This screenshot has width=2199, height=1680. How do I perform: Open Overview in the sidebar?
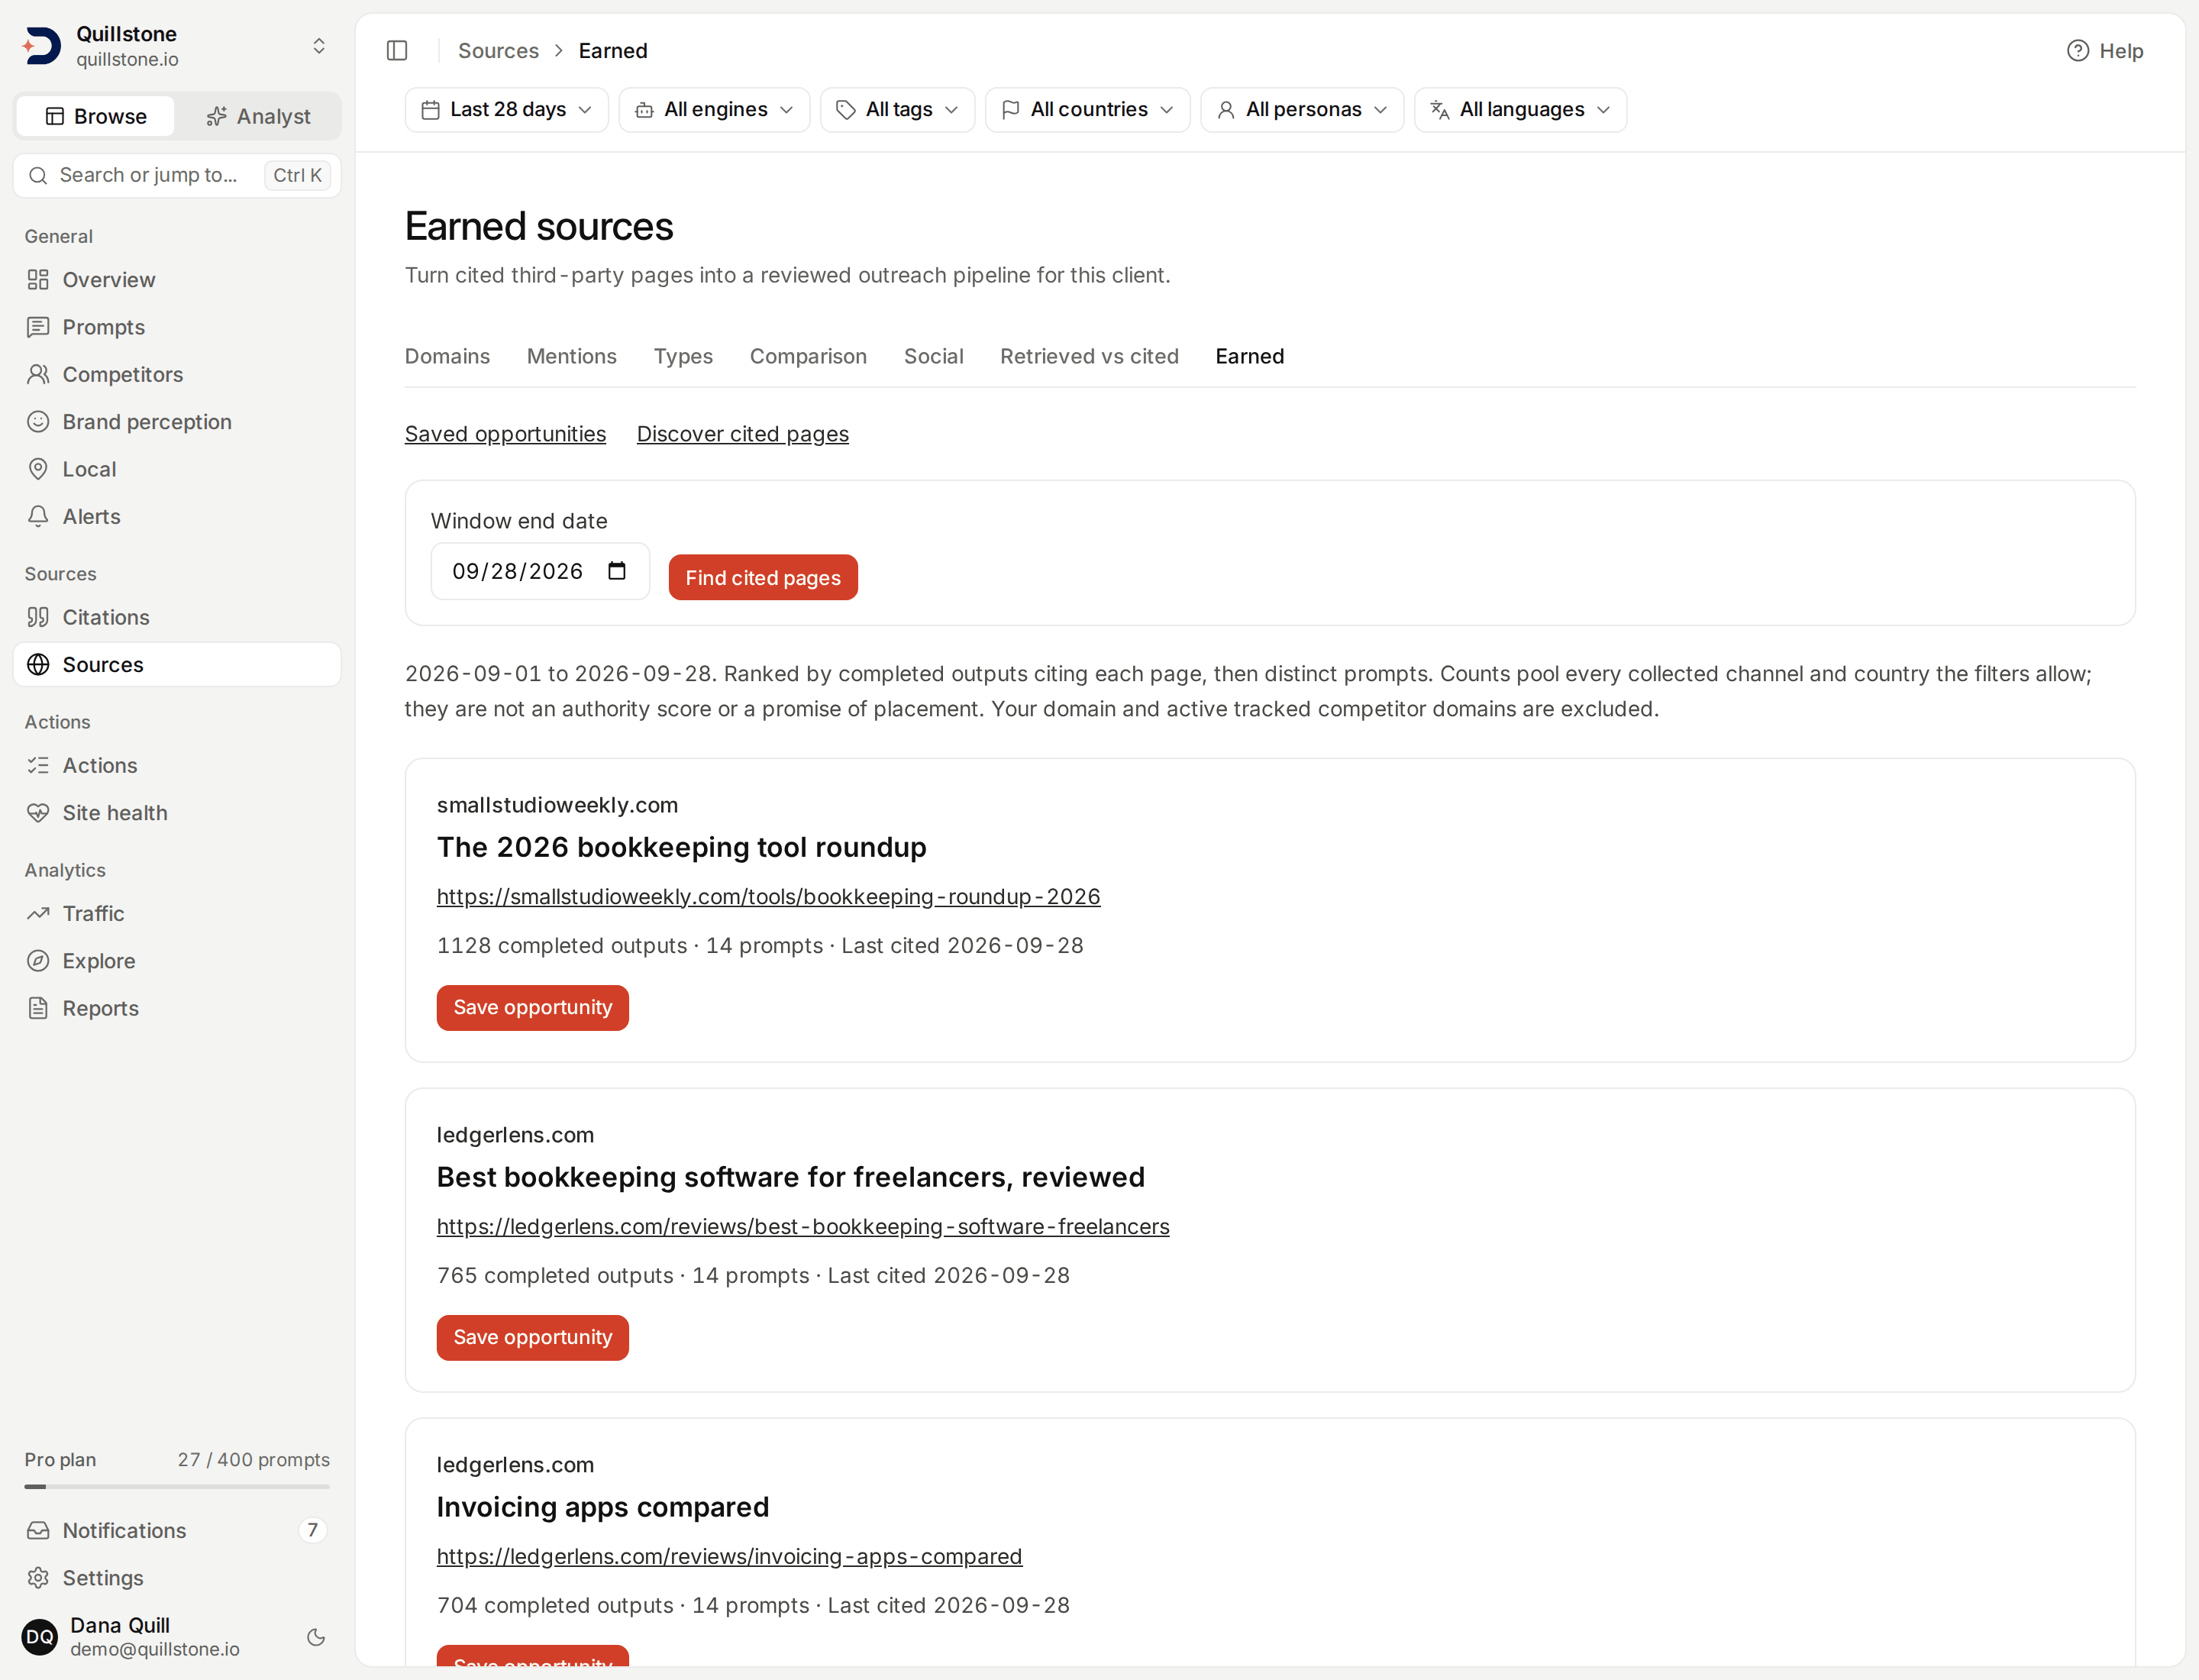177,280
